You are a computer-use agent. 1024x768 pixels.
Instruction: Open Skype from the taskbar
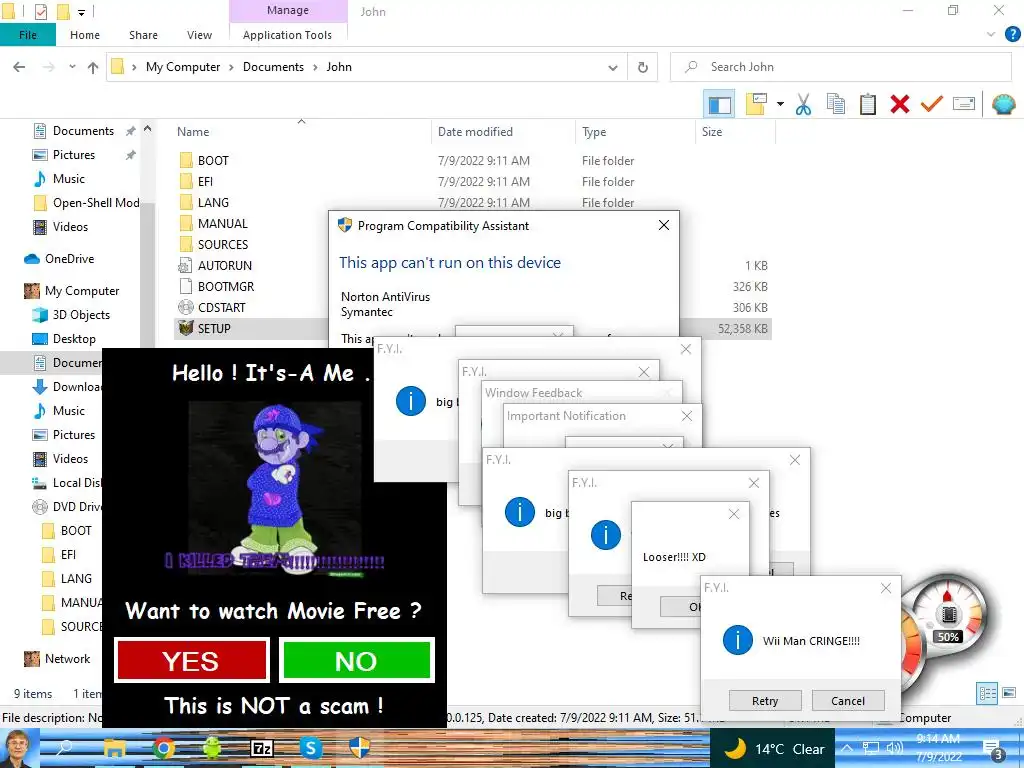(x=311, y=749)
